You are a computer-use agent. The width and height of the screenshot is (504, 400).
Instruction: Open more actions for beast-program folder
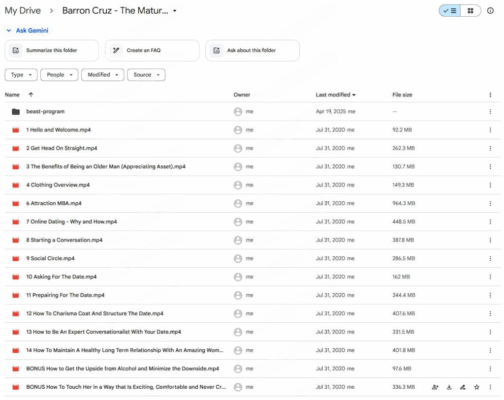490,111
